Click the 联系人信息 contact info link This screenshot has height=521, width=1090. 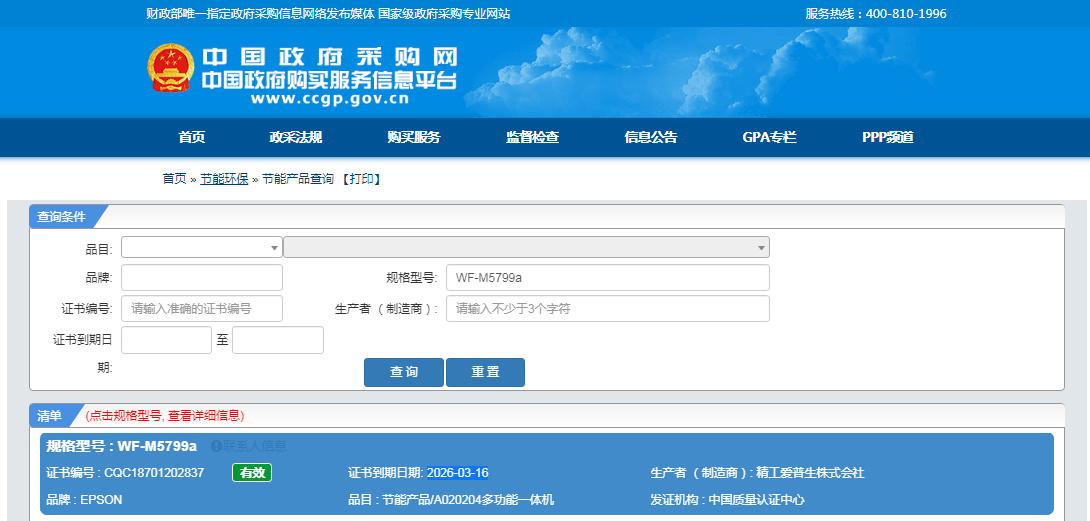pos(254,446)
